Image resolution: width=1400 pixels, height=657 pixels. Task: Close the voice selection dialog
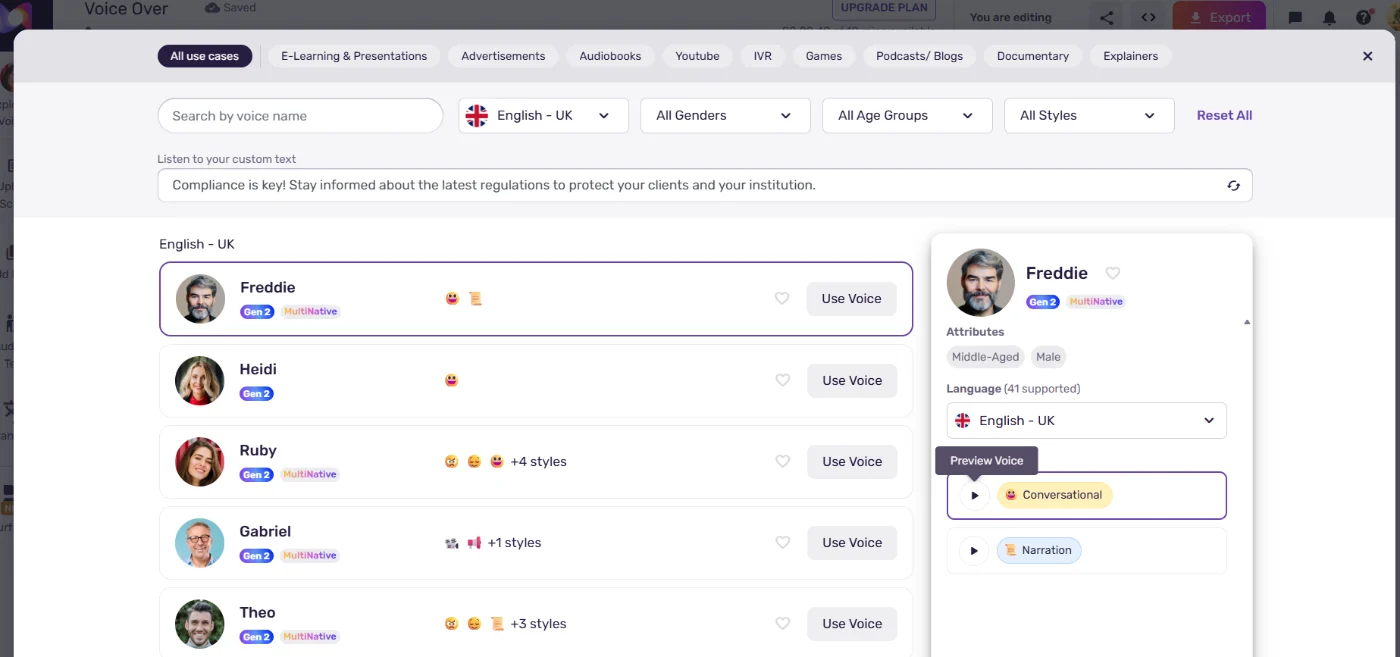coord(1368,56)
